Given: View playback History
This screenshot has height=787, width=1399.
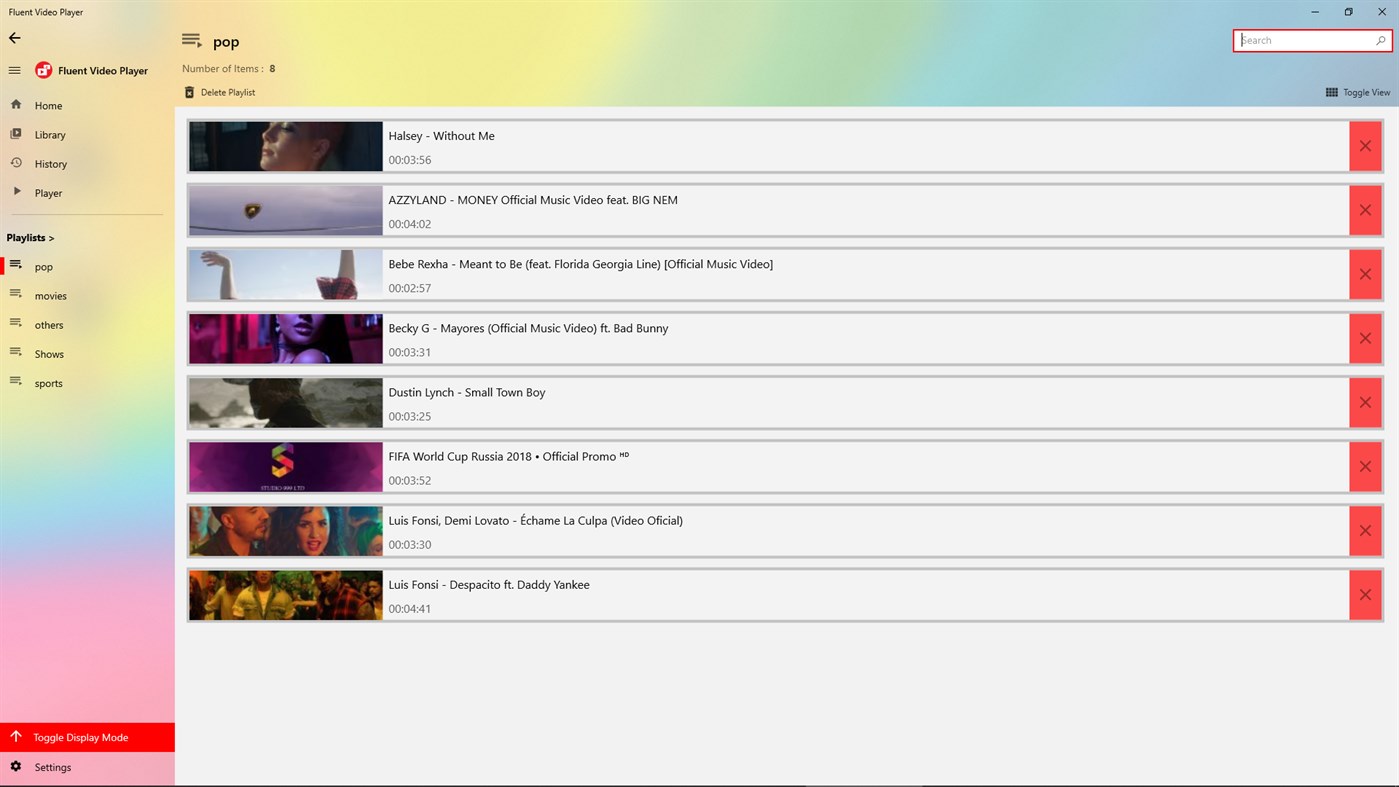Looking at the screenshot, I should click(x=16, y=163).
